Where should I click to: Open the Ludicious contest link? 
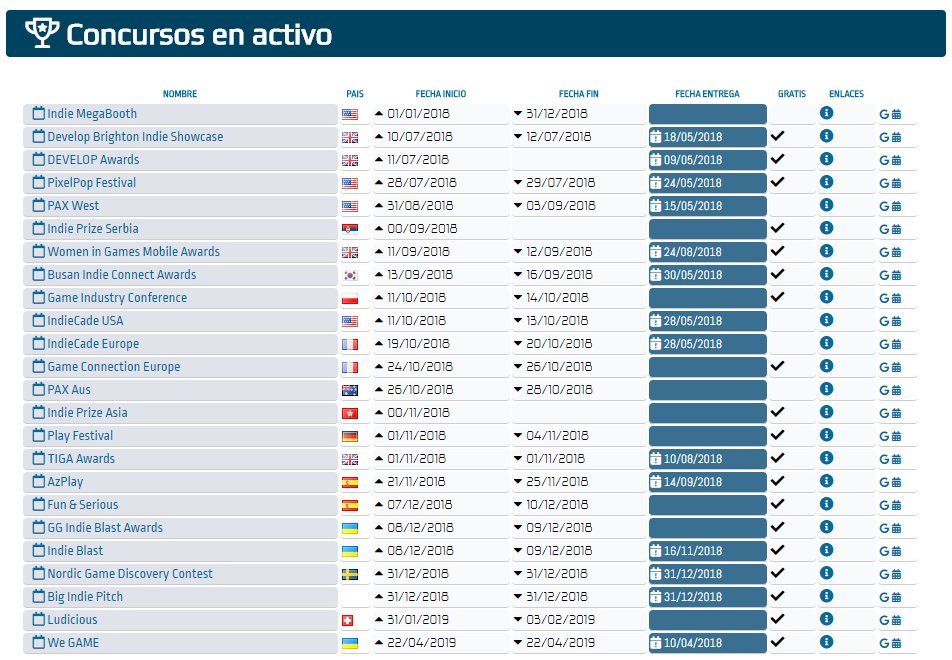tap(72, 619)
